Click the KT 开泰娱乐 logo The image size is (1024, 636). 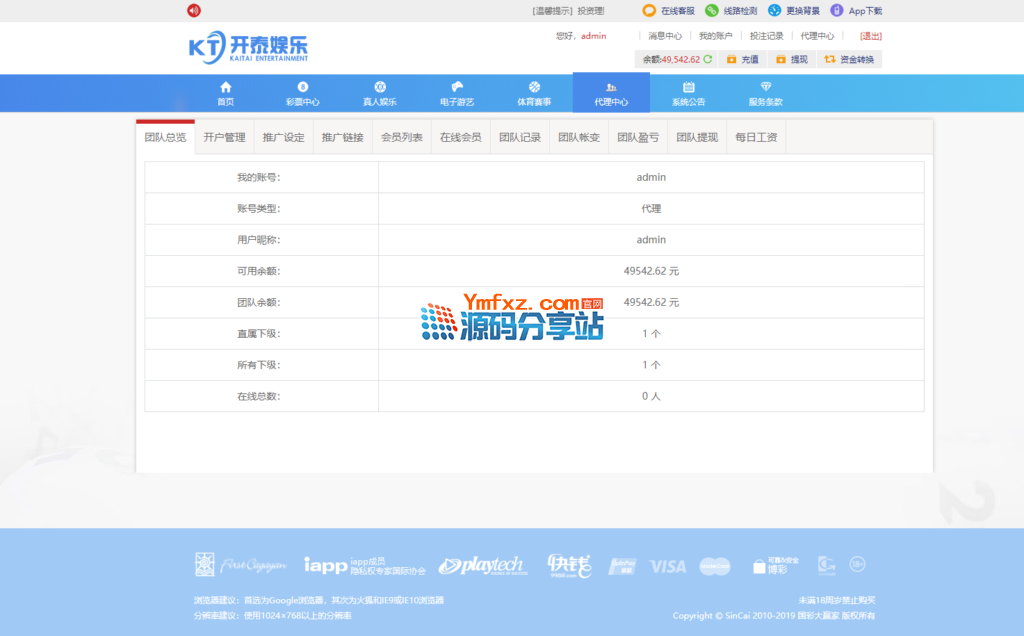click(248, 48)
